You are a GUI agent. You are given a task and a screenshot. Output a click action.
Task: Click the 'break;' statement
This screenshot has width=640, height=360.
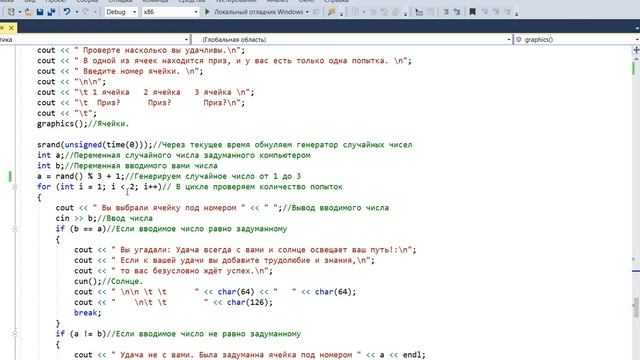click(x=87, y=313)
